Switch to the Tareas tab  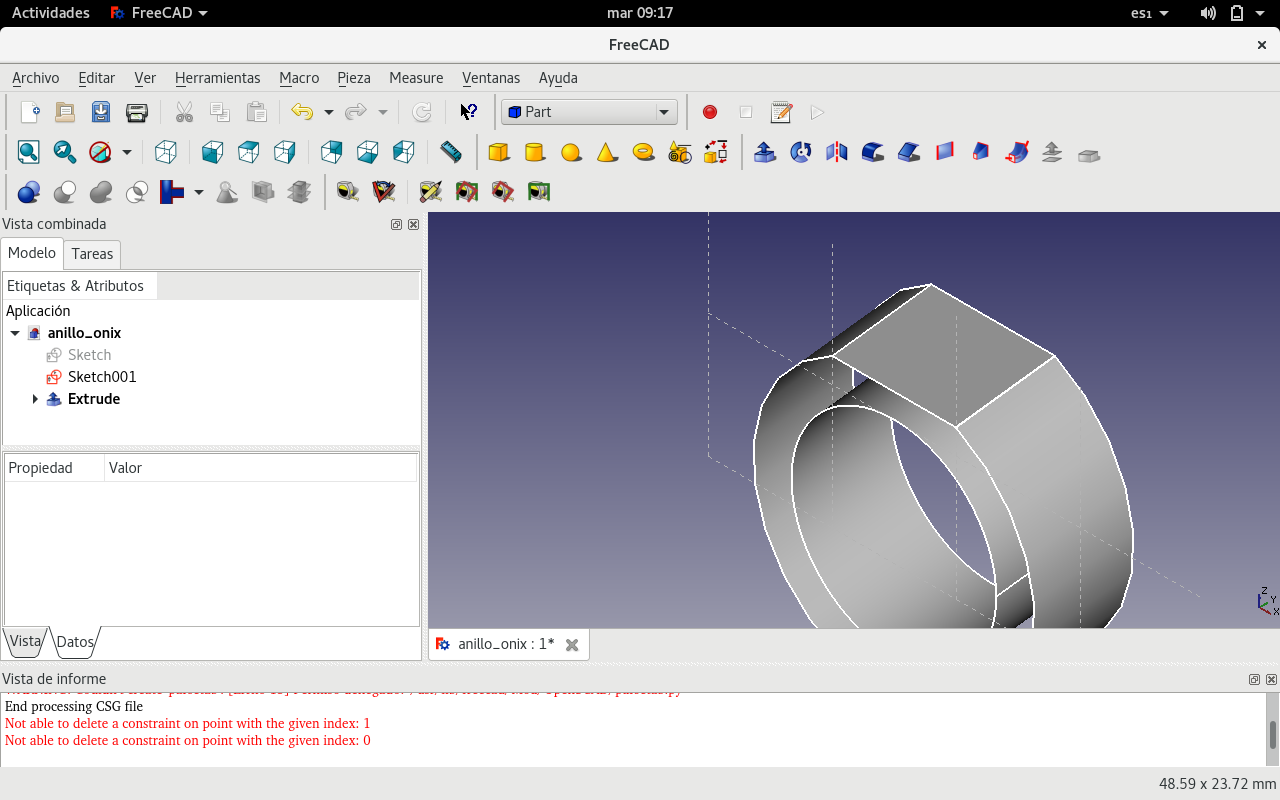coord(92,254)
